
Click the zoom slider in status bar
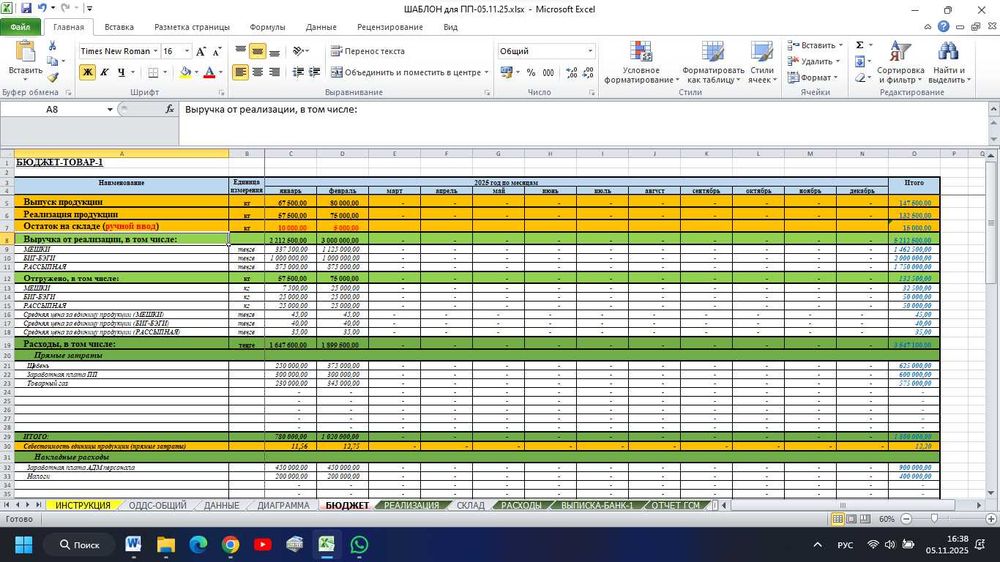click(935, 519)
